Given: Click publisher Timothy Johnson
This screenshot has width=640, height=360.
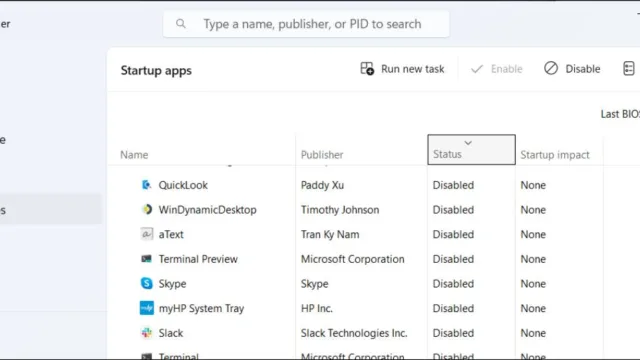Looking at the screenshot, I should 340,210.
